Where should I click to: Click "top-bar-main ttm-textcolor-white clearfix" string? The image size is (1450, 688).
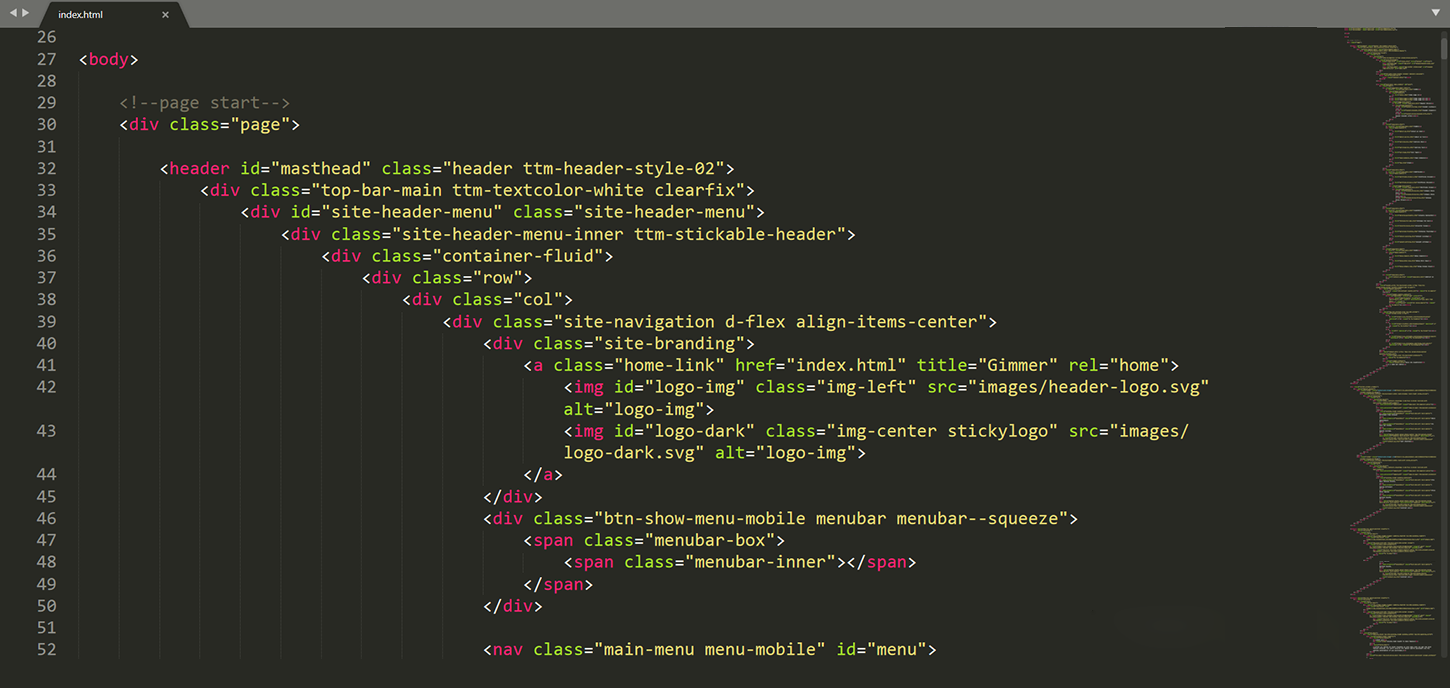(527, 190)
